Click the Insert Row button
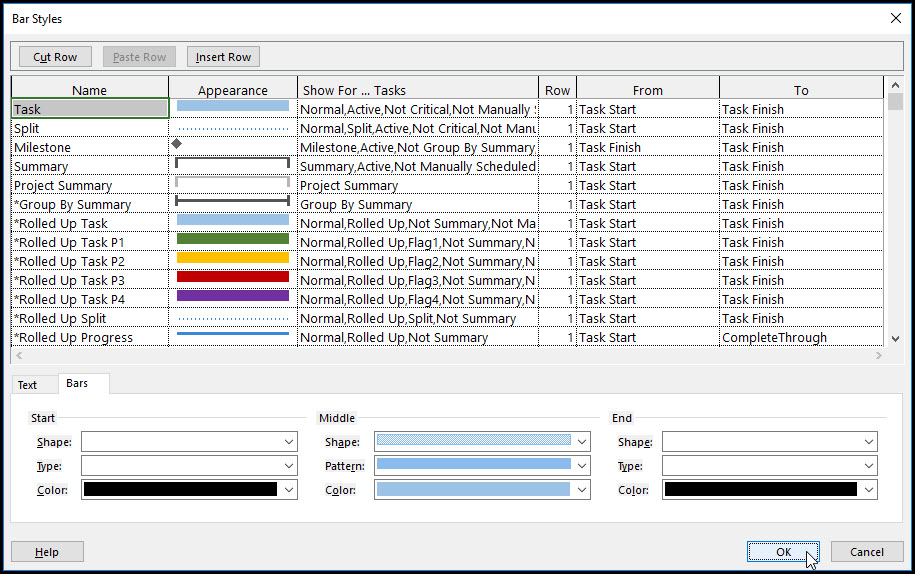The height and width of the screenshot is (574, 915). tap(223, 57)
